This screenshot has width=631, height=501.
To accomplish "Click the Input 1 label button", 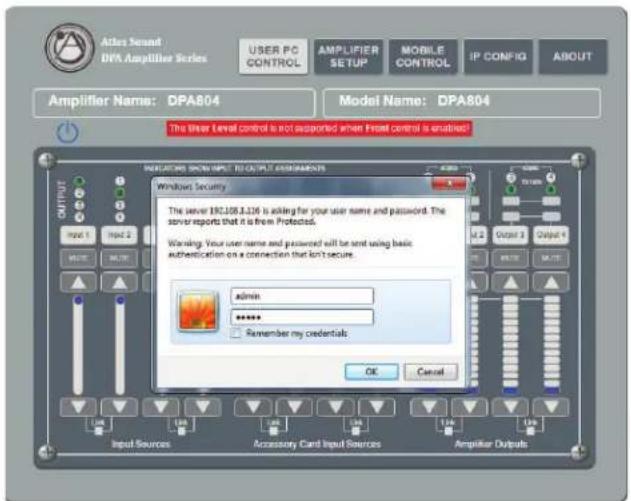I will pos(78,235).
